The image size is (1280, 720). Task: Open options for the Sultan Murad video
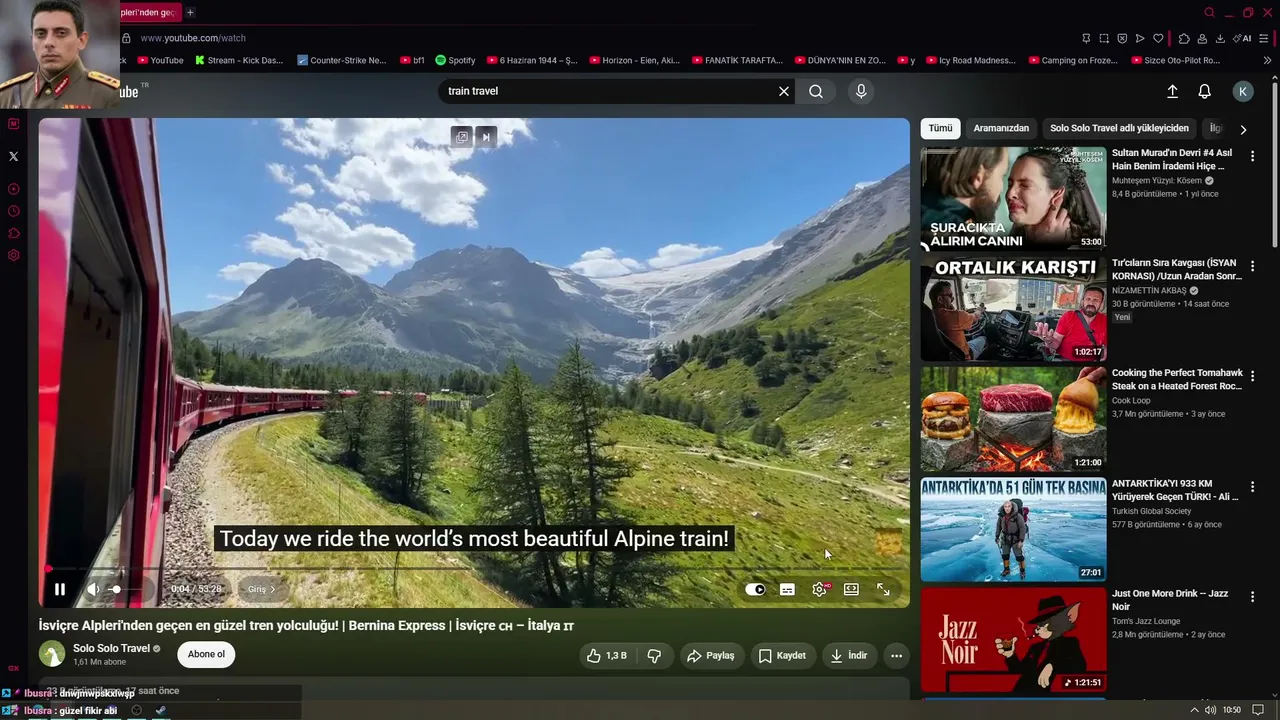tap(1252, 156)
